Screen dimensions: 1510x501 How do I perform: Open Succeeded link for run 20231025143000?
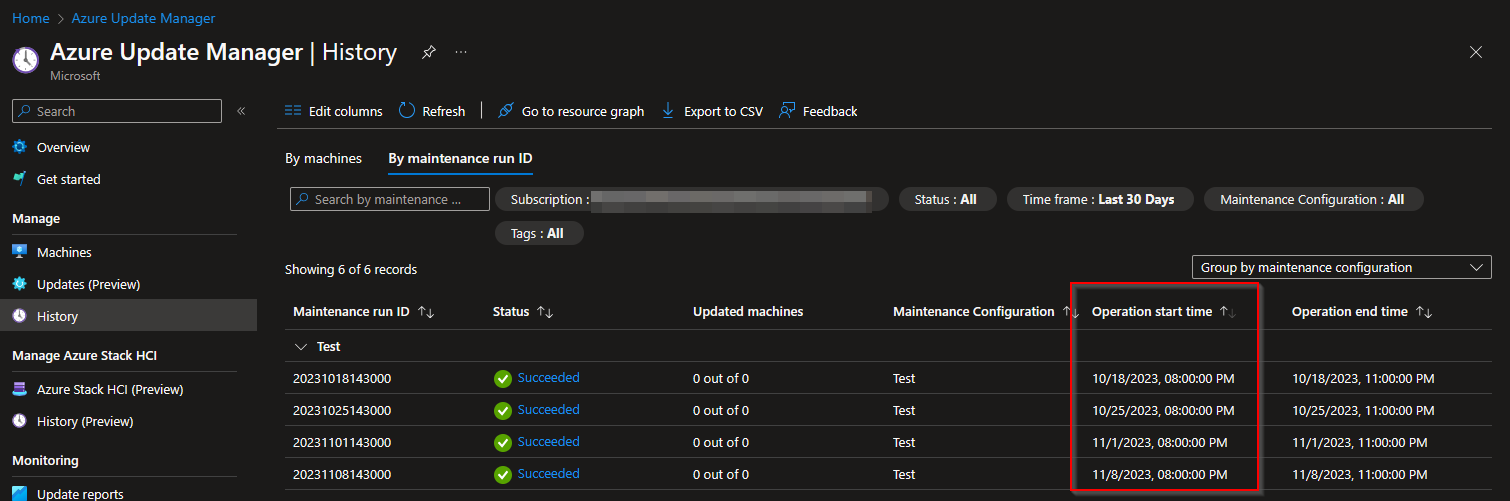(548, 410)
